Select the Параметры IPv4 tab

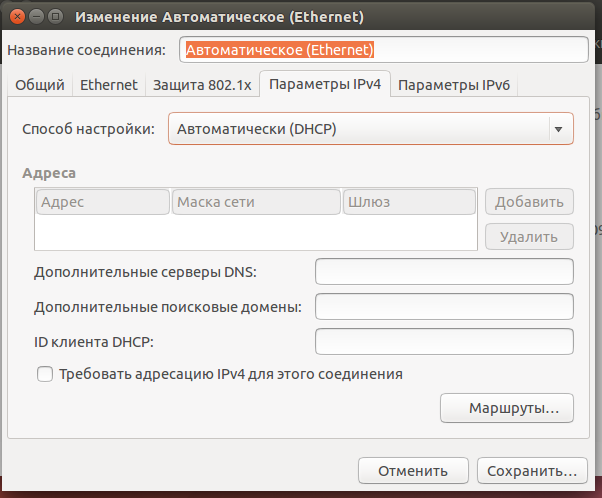click(325, 86)
